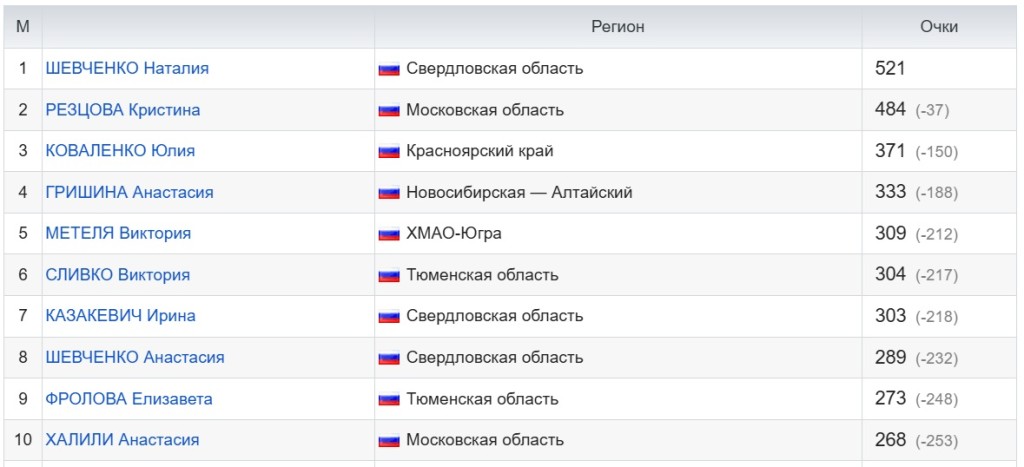The height and width of the screenshot is (467, 1024).
Task: Click Тюменская область in row 6
Action: (x=482, y=275)
